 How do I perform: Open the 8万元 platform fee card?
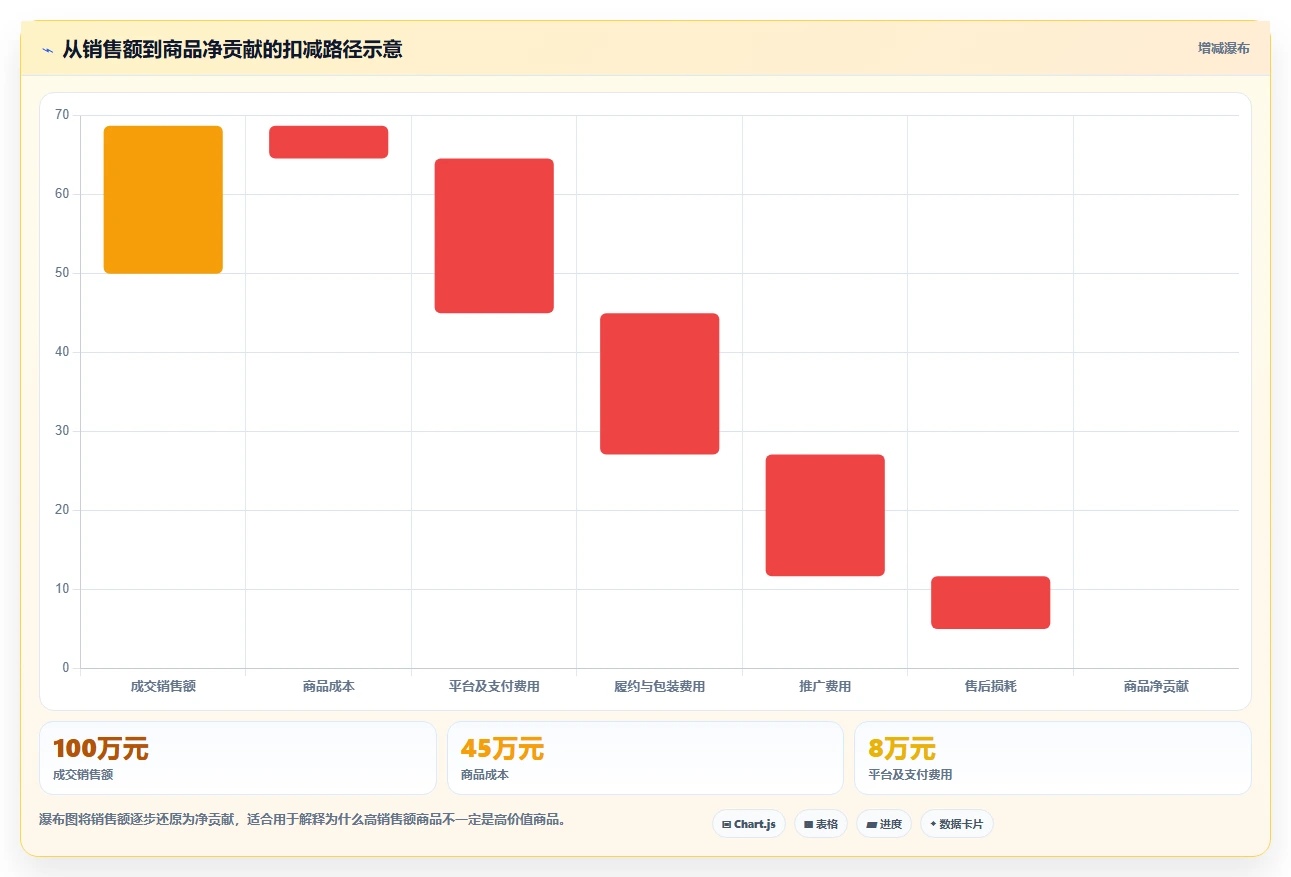pos(1053,758)
